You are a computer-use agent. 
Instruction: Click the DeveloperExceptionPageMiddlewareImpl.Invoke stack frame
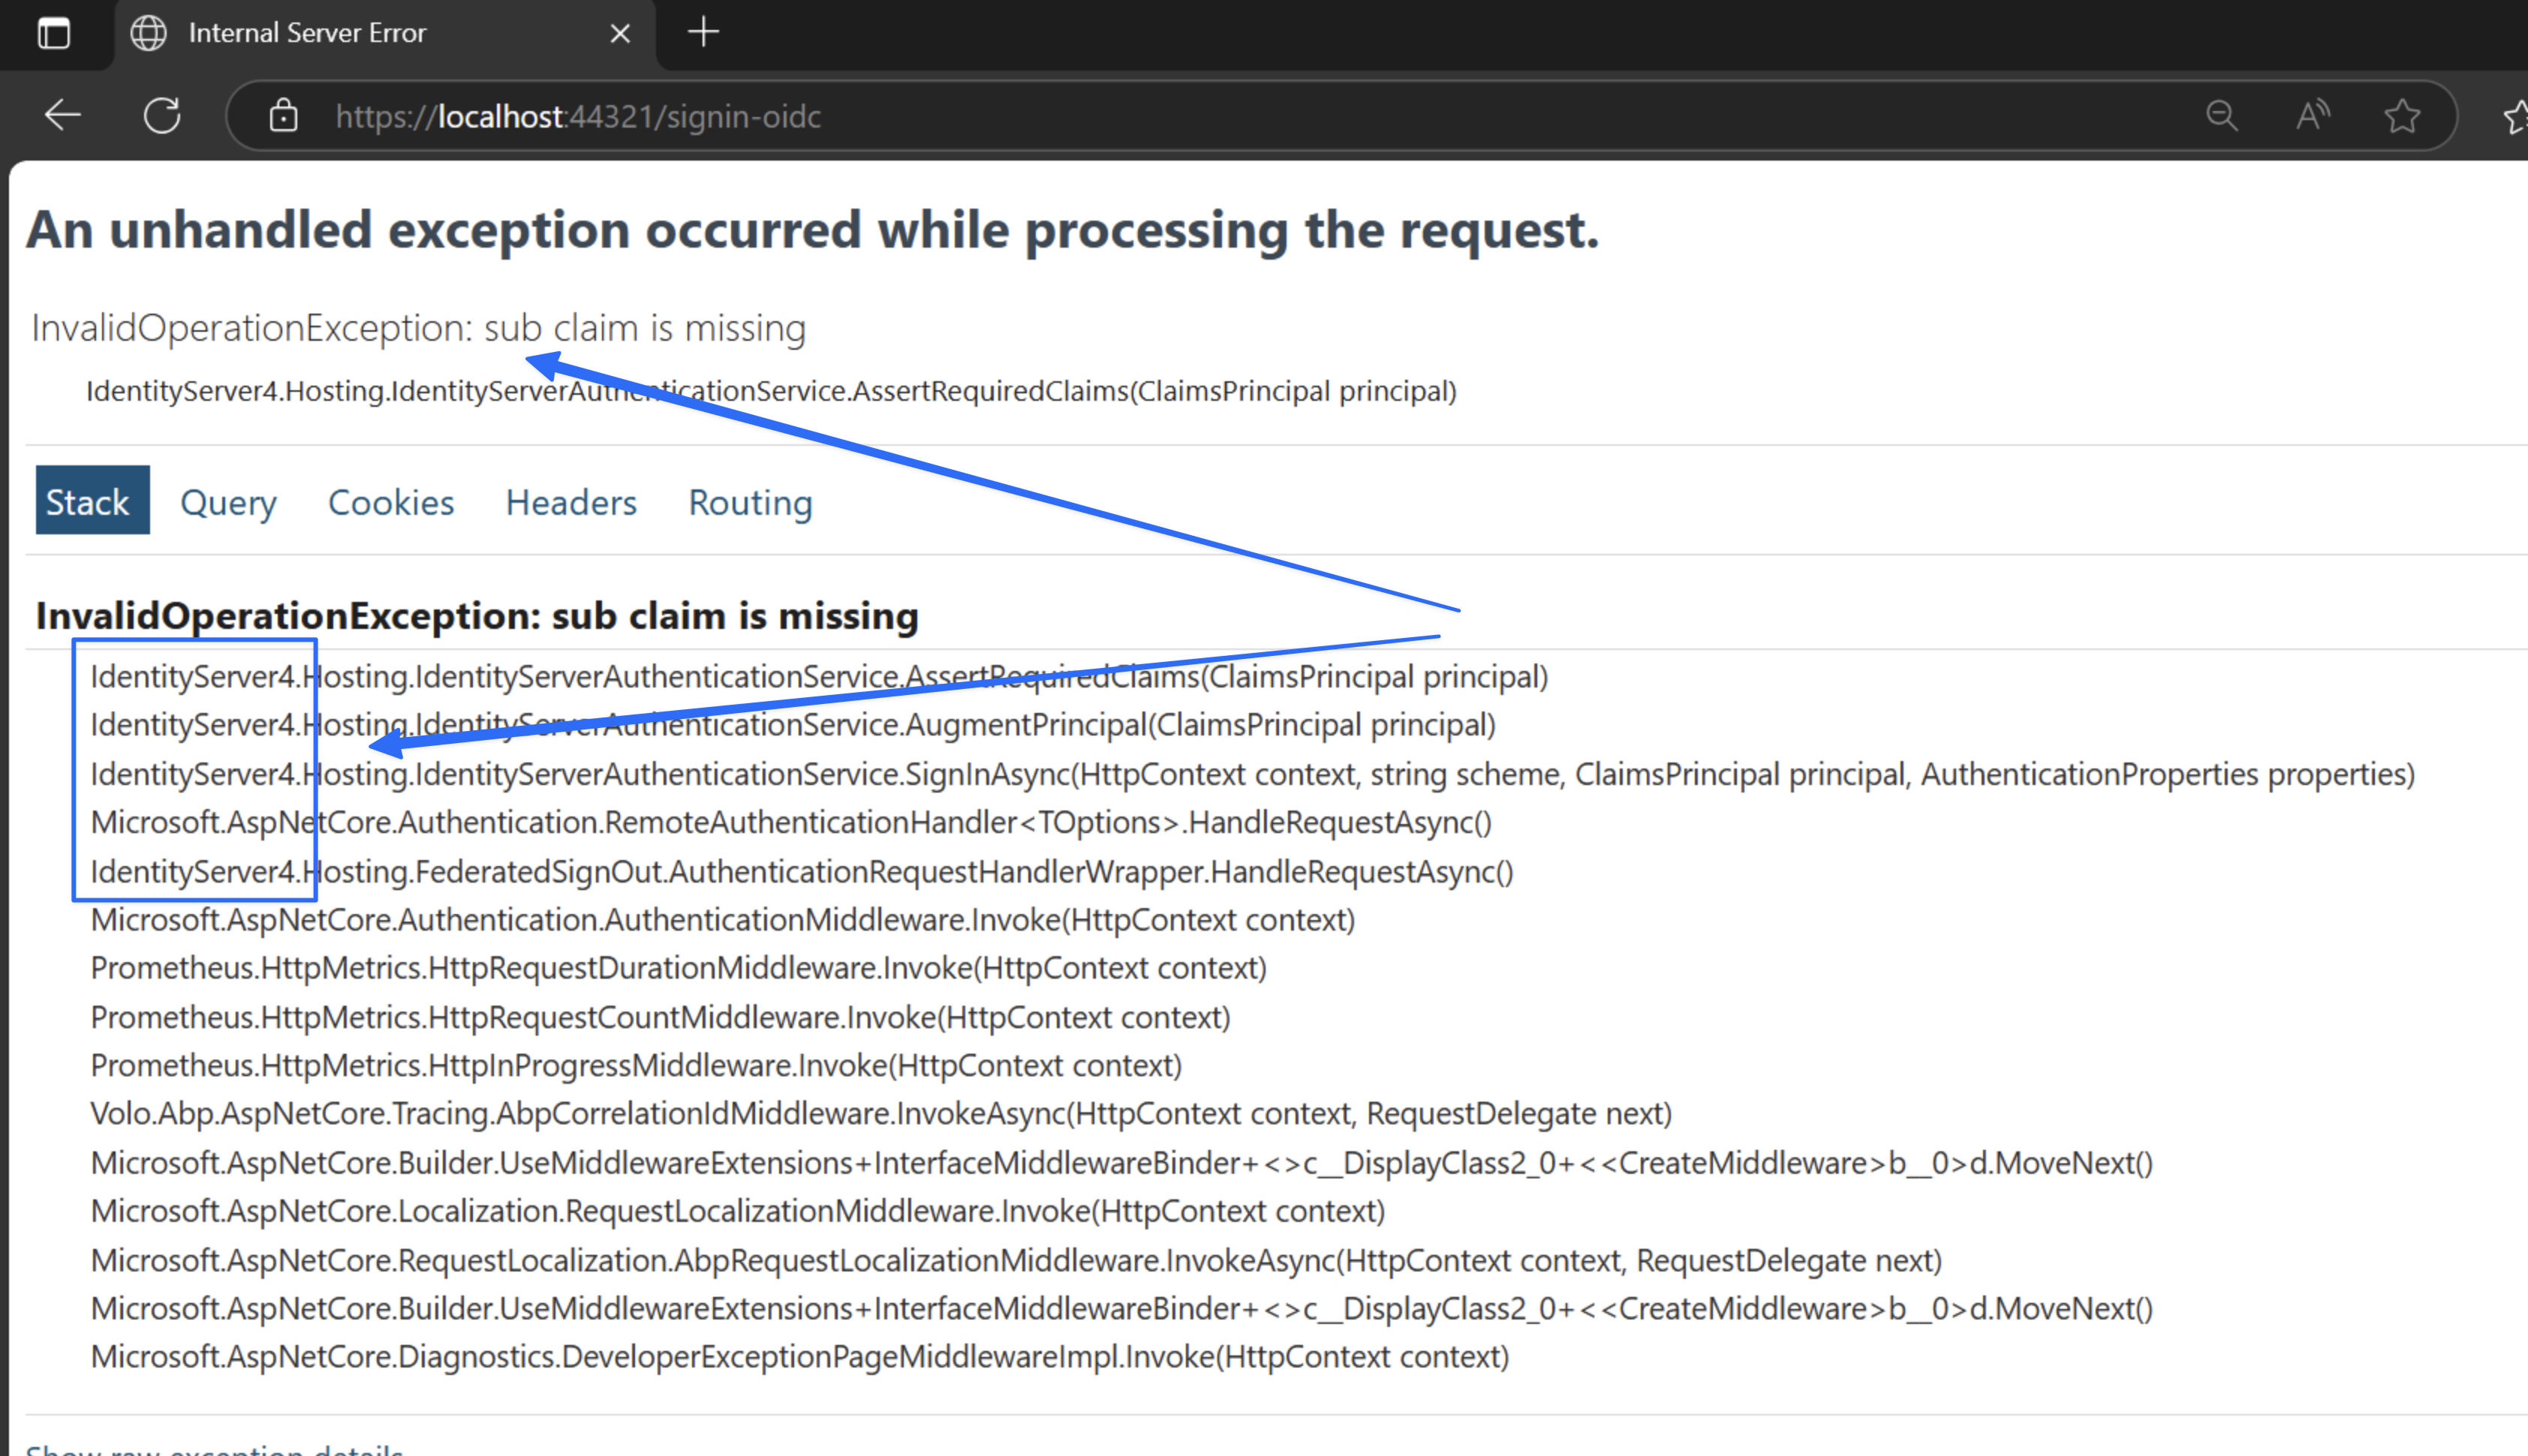pyautogui.click(x=799, y=1357)
